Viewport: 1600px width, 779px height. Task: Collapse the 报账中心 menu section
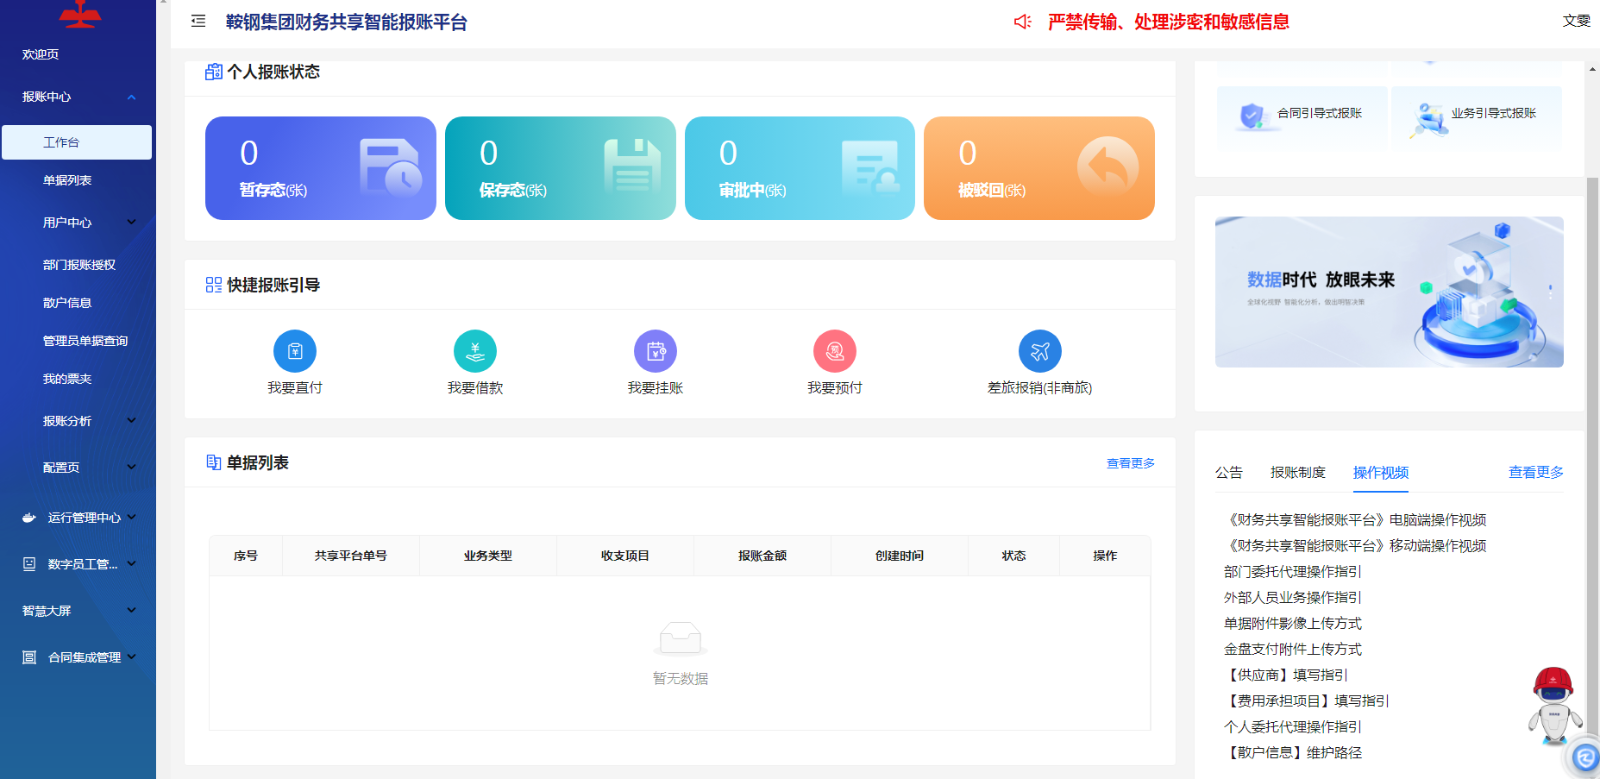78,97
